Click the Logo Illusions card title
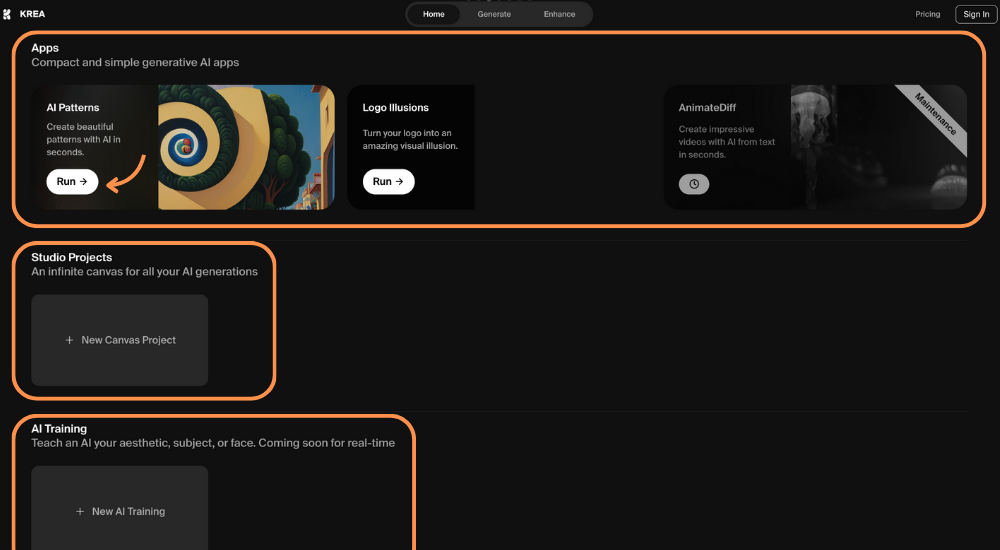 (395, 107)
